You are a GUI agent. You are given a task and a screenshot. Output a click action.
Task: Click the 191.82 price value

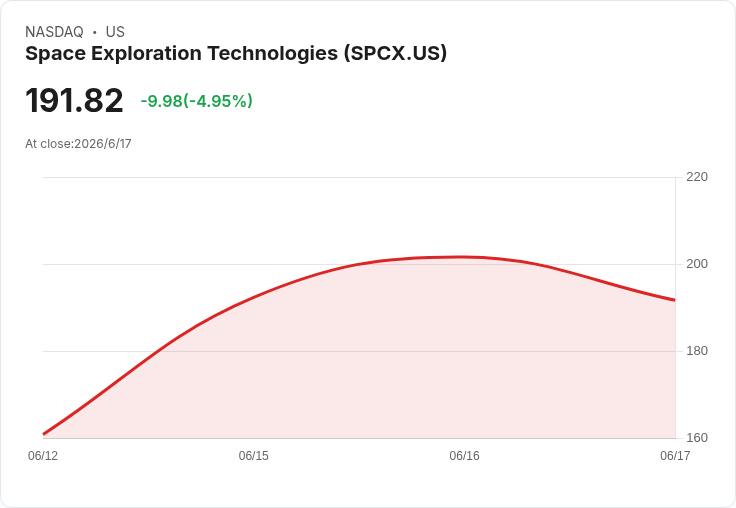[x=74, y=100]
